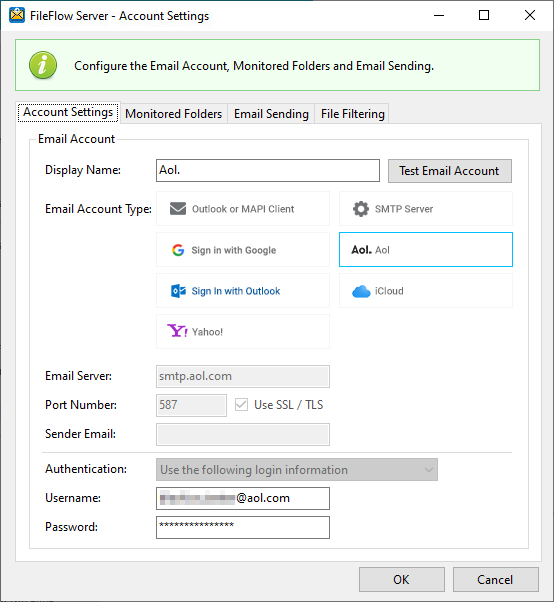
Task: Select the Yahoo! account type icon
Action: (x=177, y=331)
